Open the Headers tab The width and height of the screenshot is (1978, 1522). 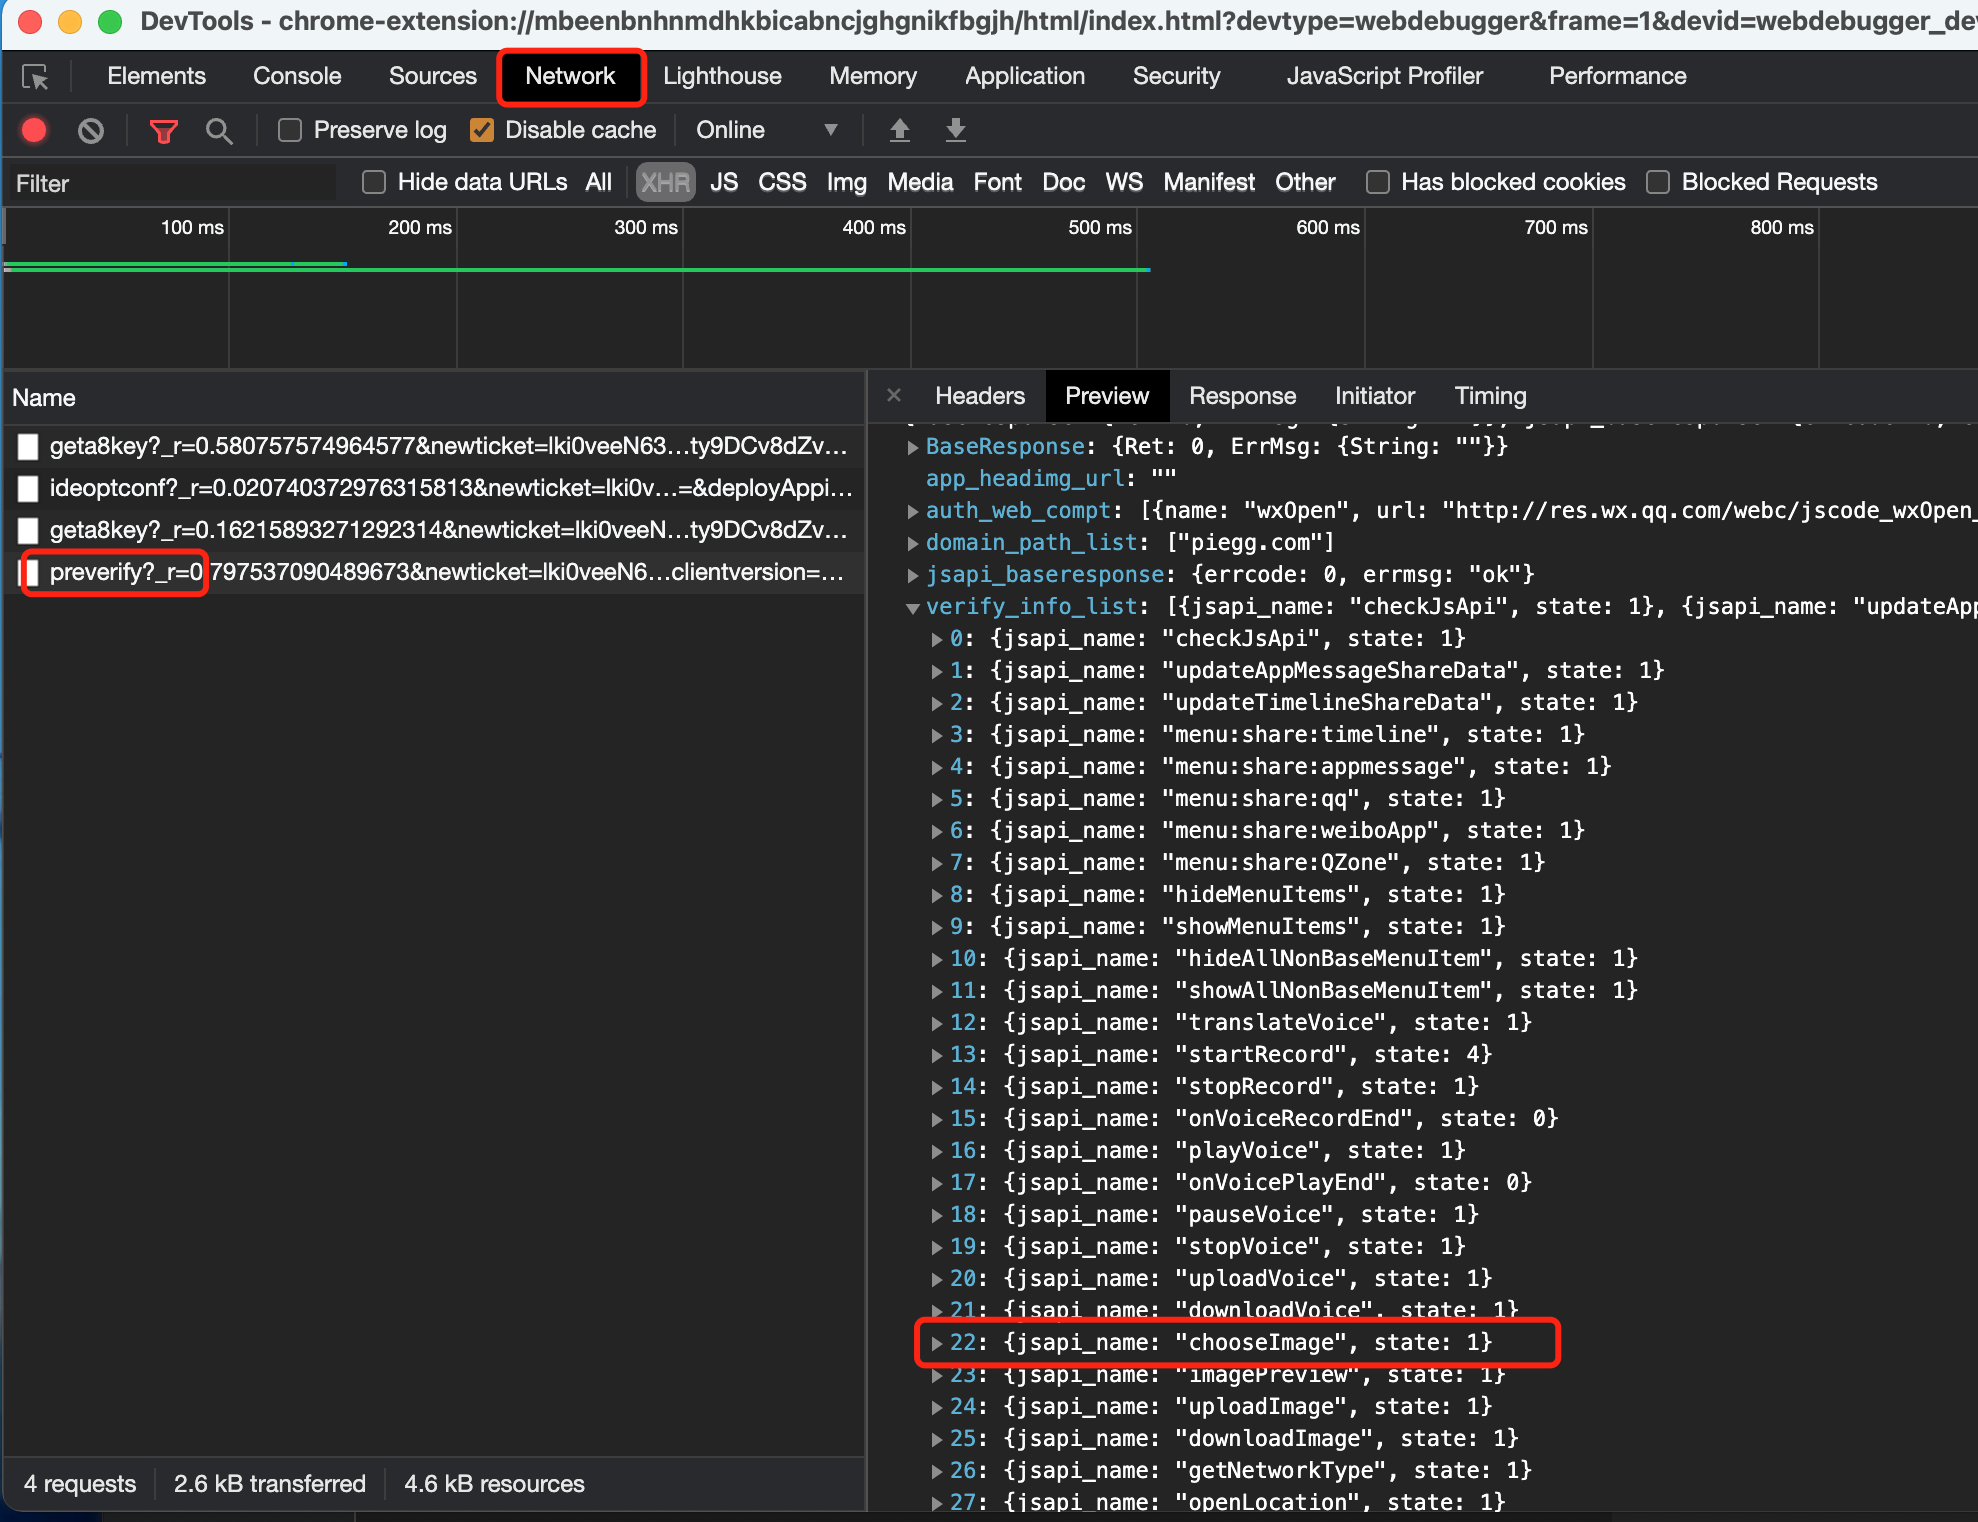[x=979, y=396]
